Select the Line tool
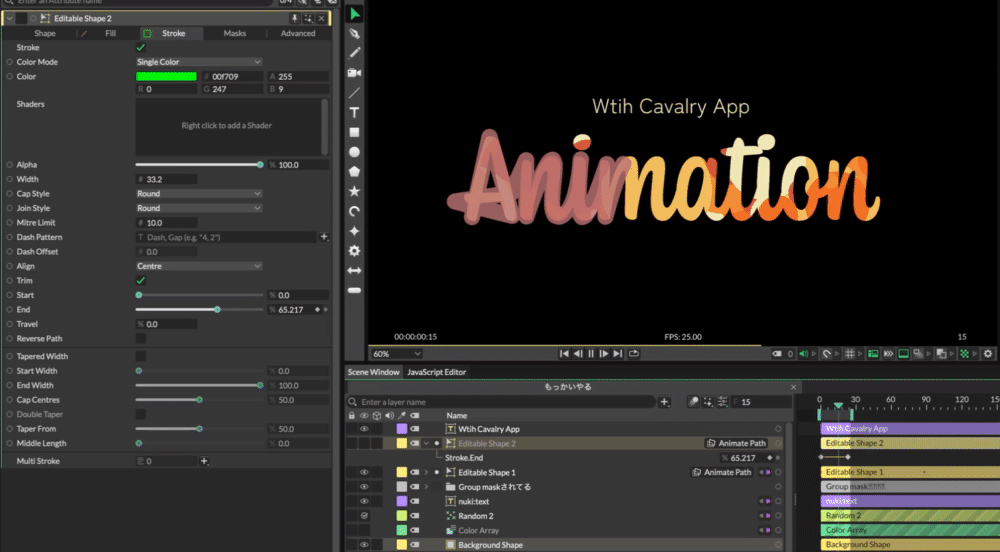 click(x=355, y=92)
